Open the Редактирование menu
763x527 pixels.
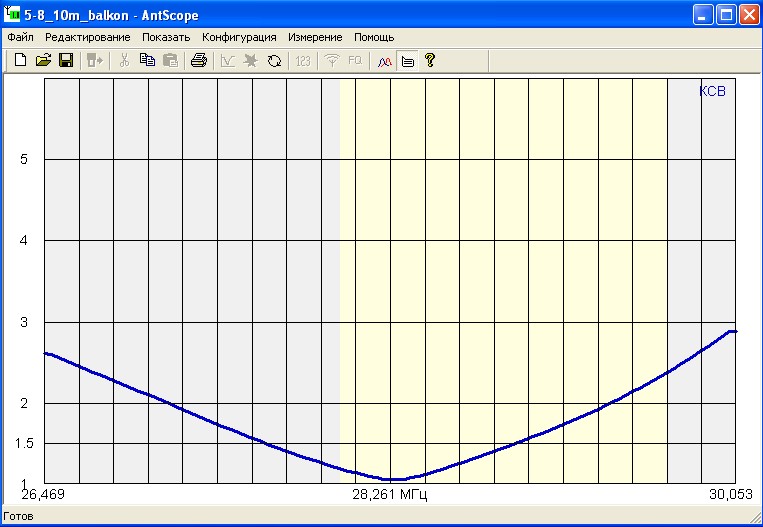[87, 37]
